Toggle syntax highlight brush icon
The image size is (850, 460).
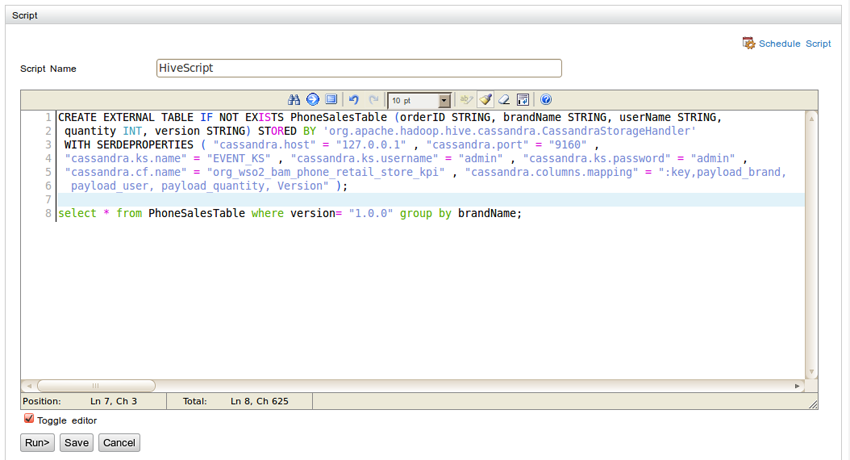pyautogui.click(x=486, y=100)
